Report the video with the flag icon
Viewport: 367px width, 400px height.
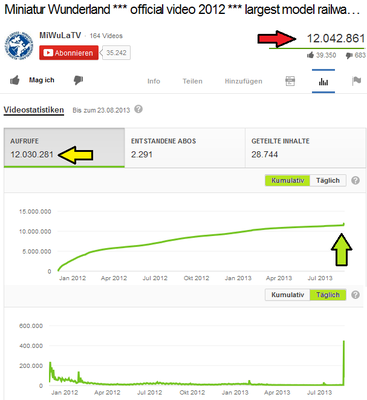[x=356, y=81]
